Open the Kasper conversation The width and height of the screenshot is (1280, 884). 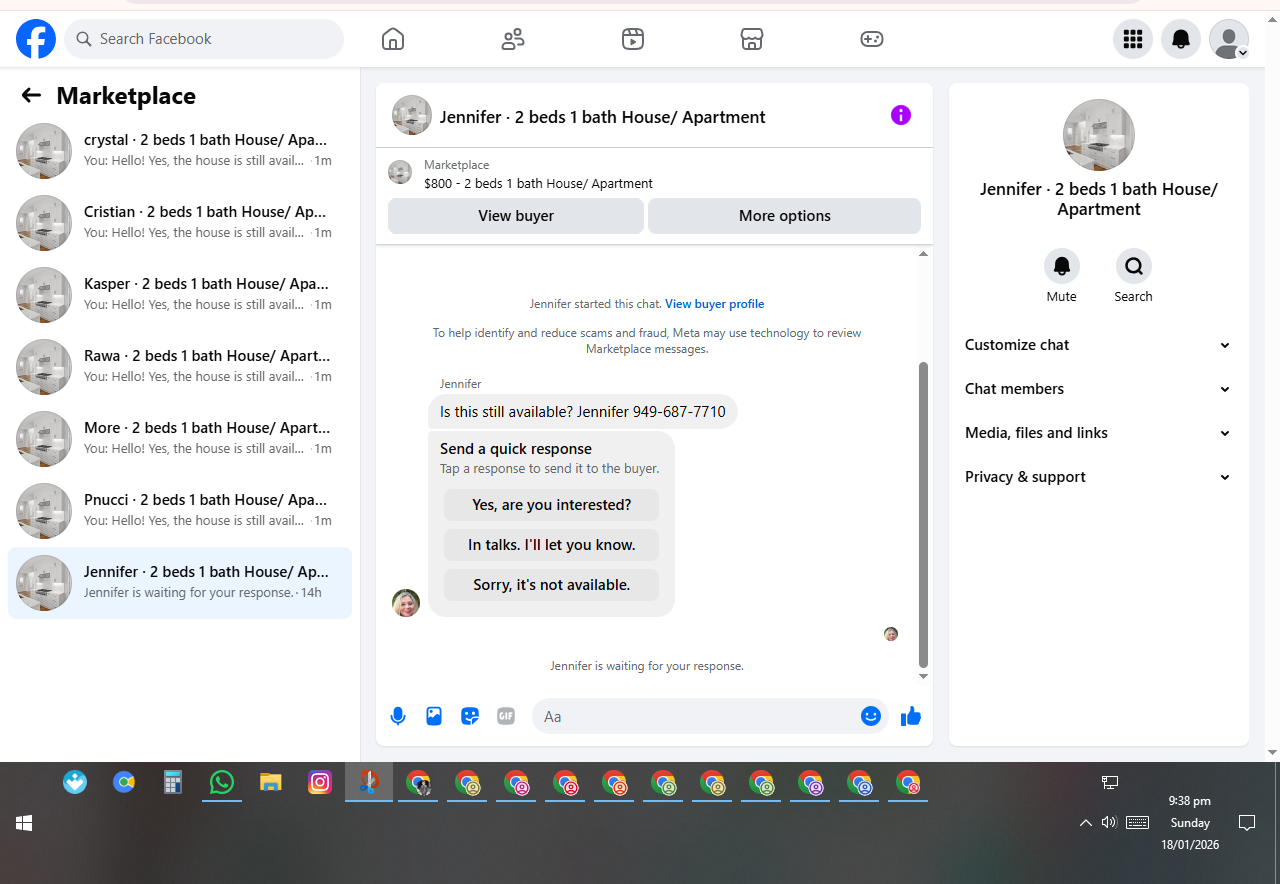pos(180,295)
